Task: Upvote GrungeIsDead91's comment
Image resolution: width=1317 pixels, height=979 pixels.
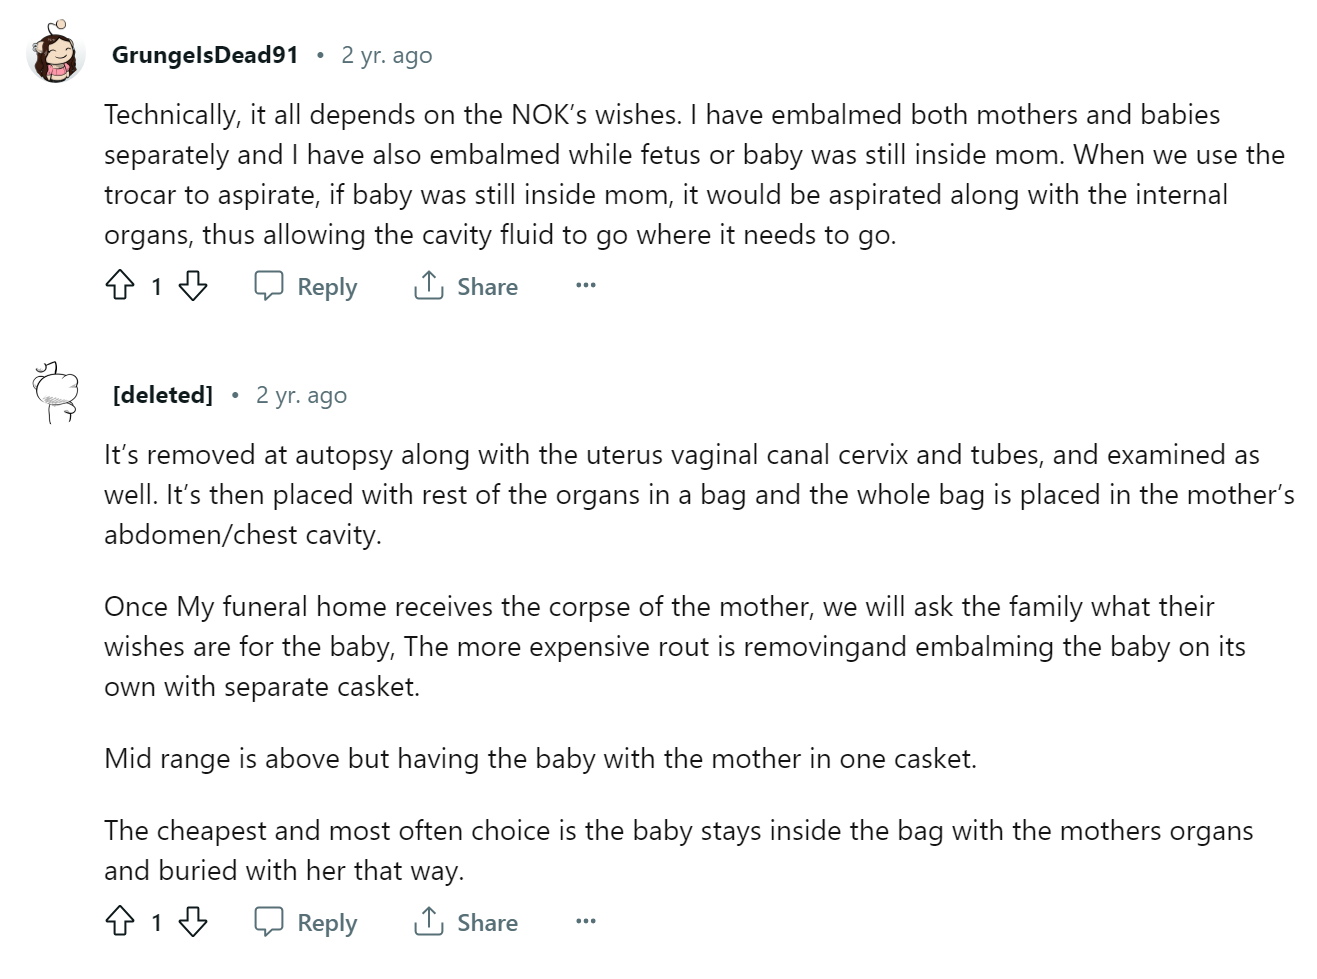Action: coord(120,287)
